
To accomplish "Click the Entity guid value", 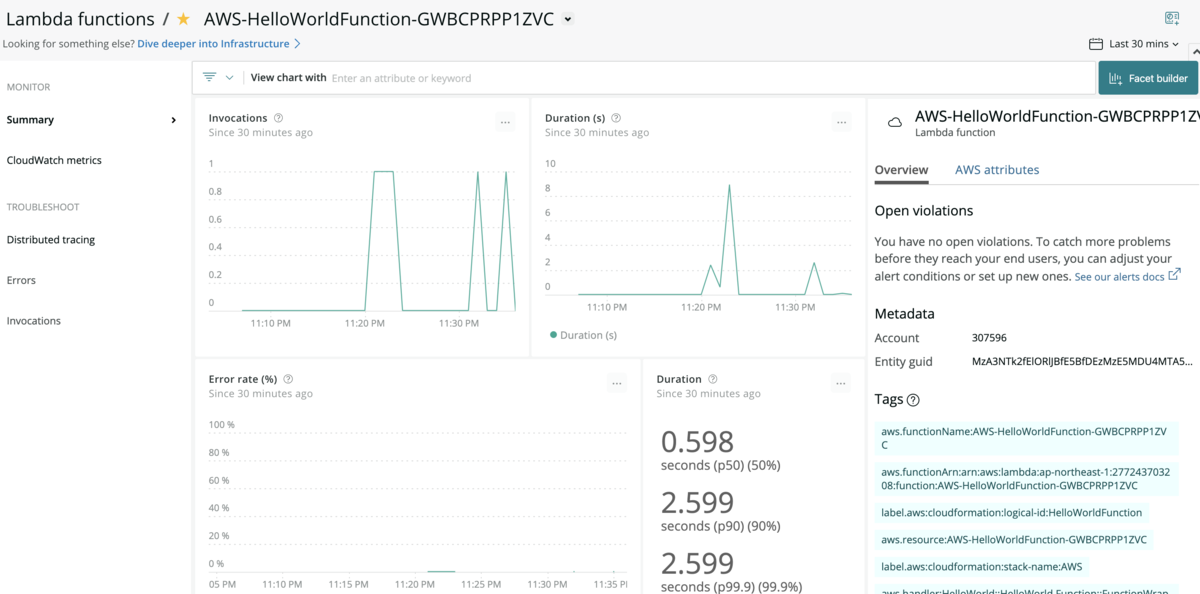I will (1082, 361).
